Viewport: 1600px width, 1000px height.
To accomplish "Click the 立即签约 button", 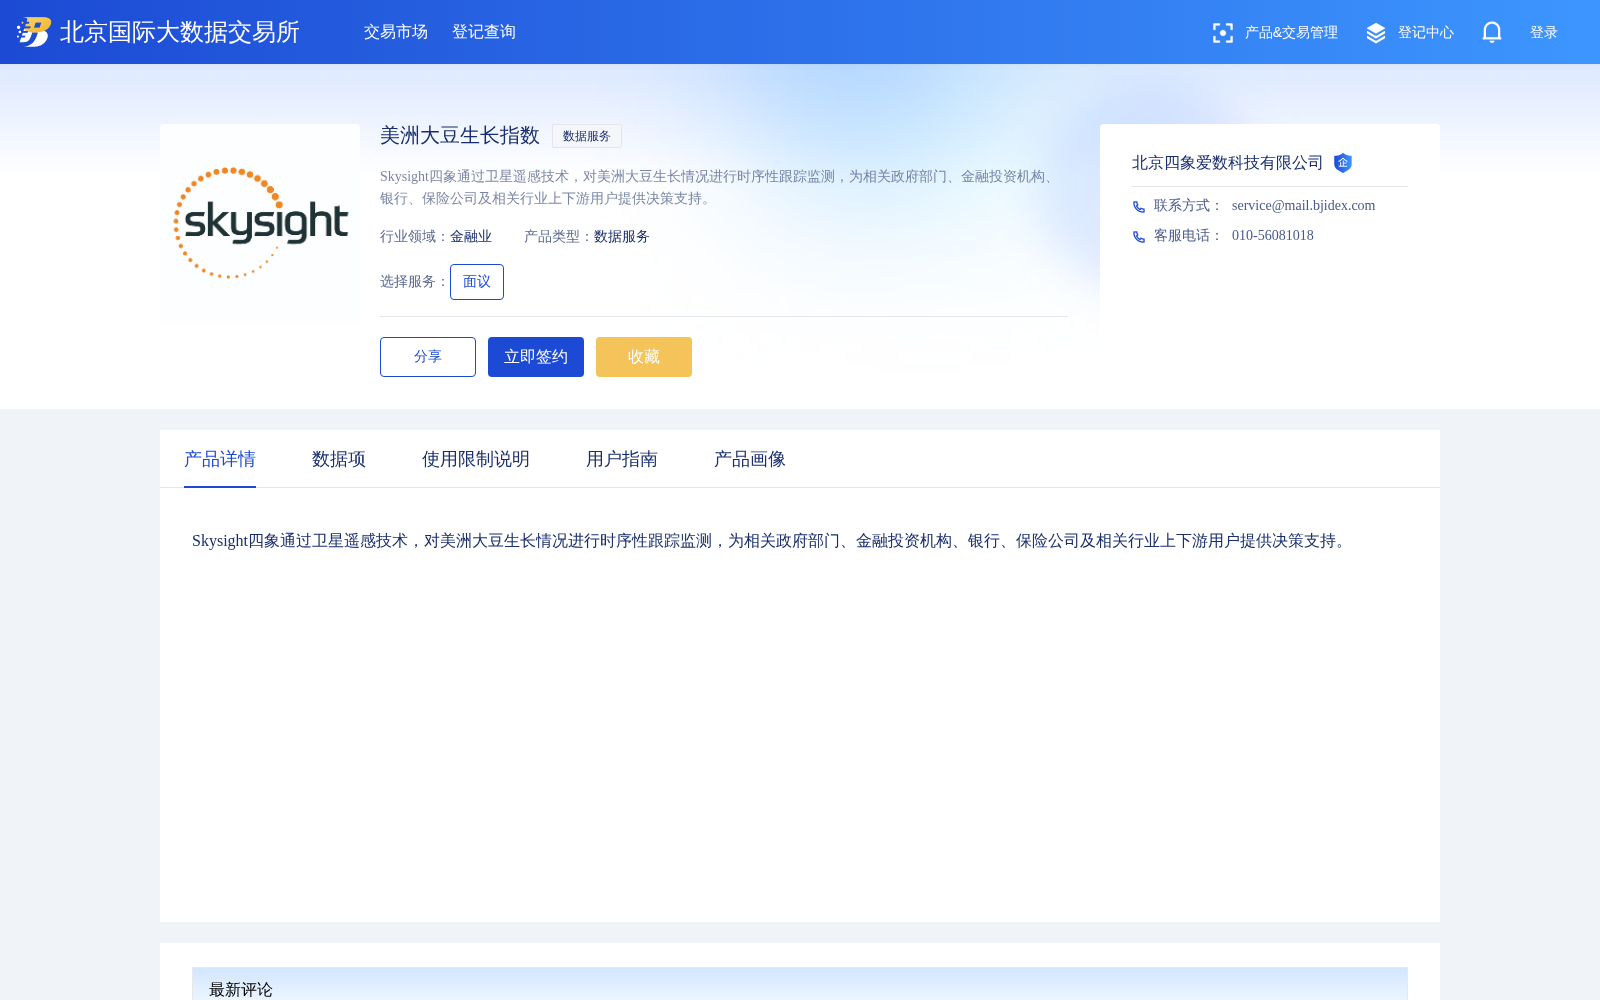I will tap(536, 357).
